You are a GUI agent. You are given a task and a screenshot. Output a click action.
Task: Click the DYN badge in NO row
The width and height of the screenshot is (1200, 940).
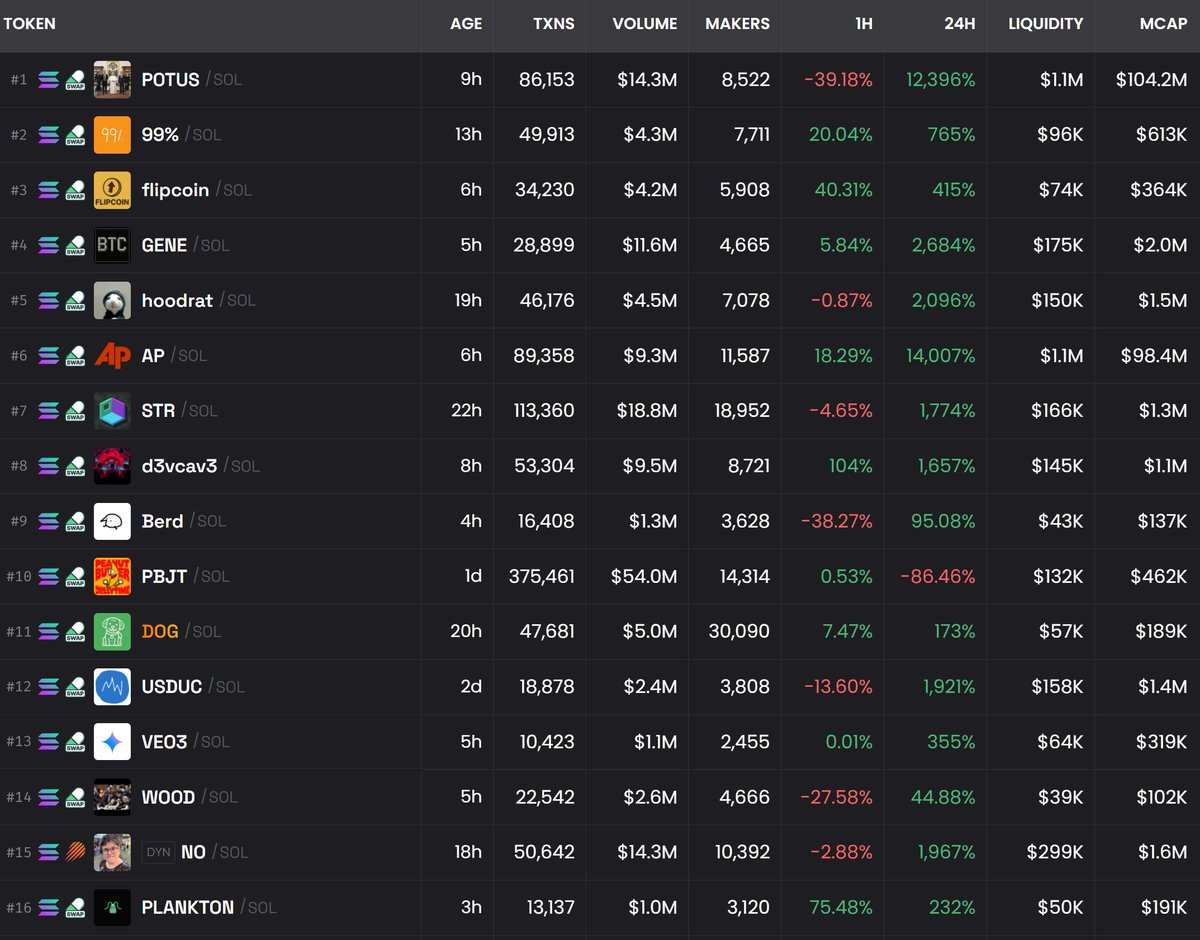coord(158,853)
